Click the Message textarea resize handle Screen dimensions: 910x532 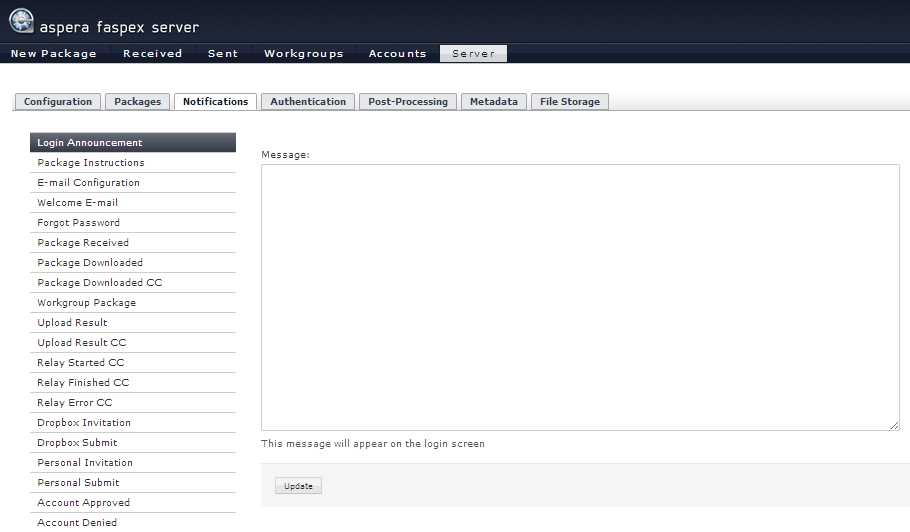click(894, 425)
